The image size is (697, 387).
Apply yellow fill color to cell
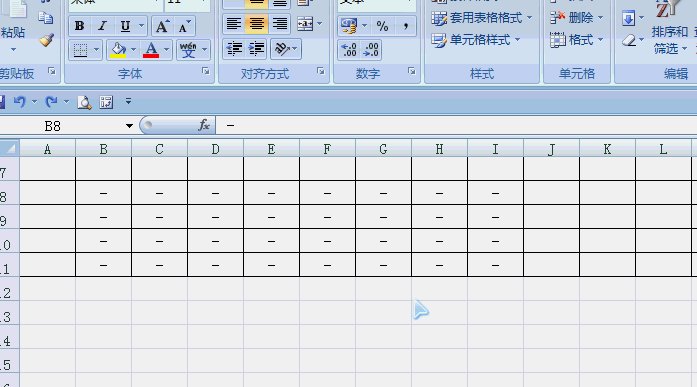click(x=118, y=50)
